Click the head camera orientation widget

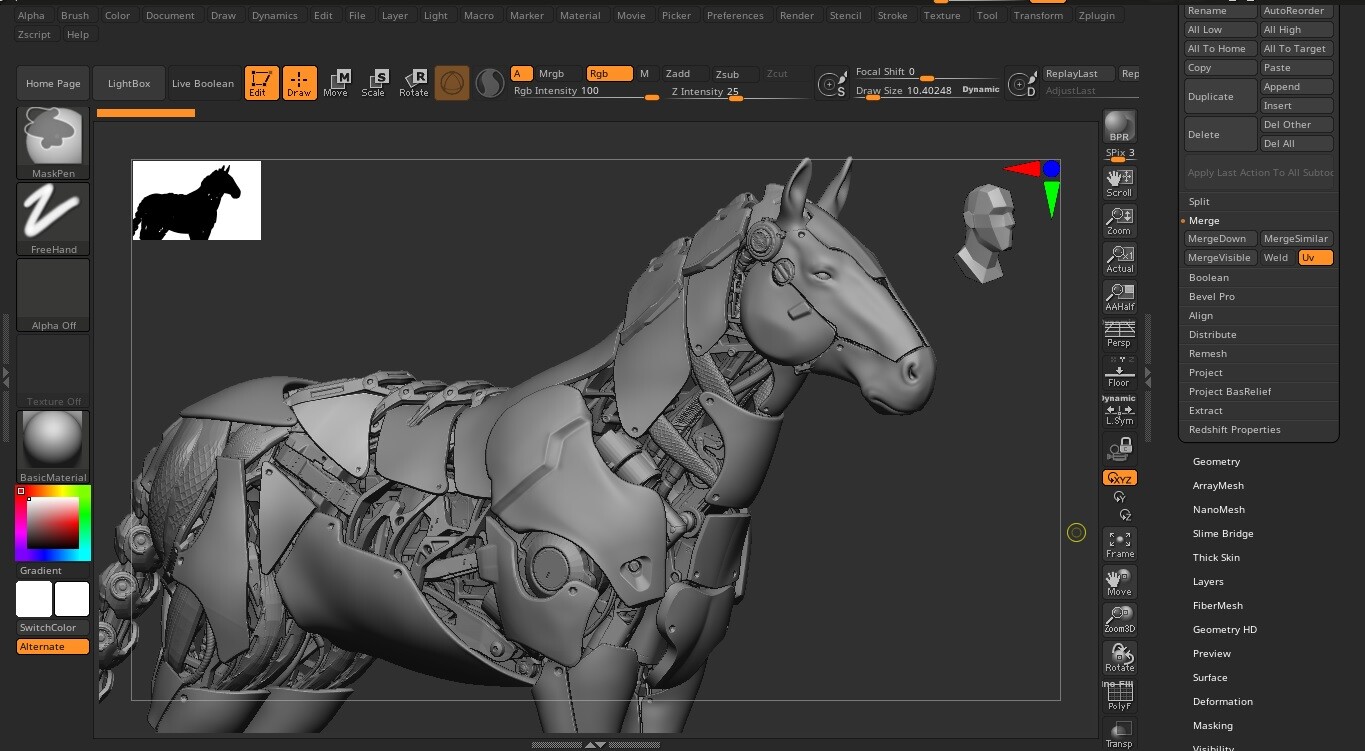988,232
